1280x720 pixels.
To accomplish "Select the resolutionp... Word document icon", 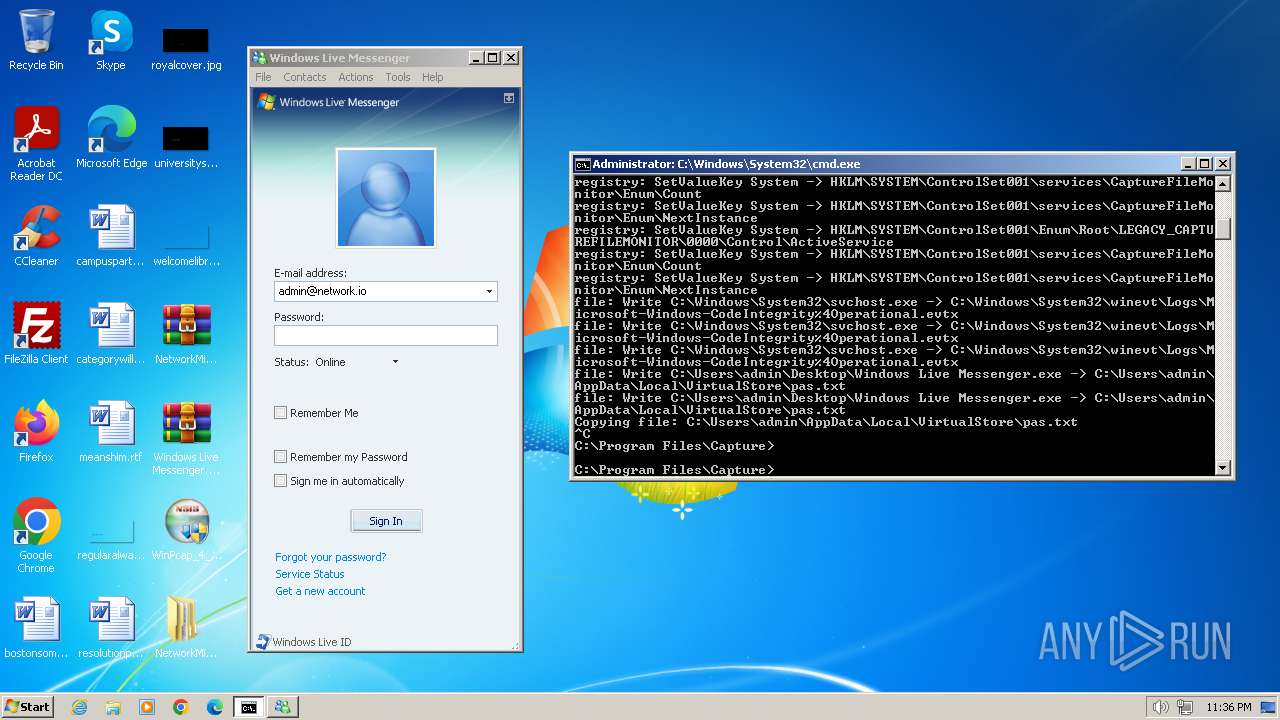I will (111, 628).
